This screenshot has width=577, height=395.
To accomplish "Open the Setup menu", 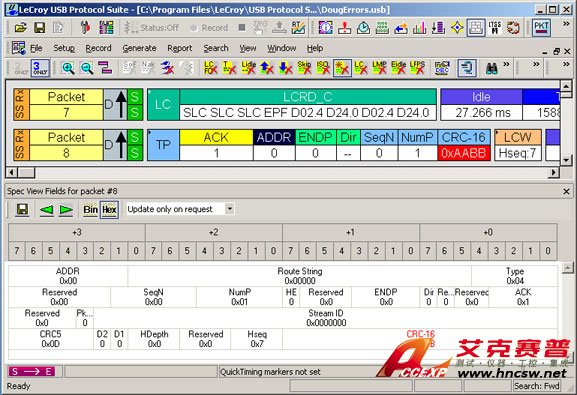I will pyautogui.click(x=64, y=48).
